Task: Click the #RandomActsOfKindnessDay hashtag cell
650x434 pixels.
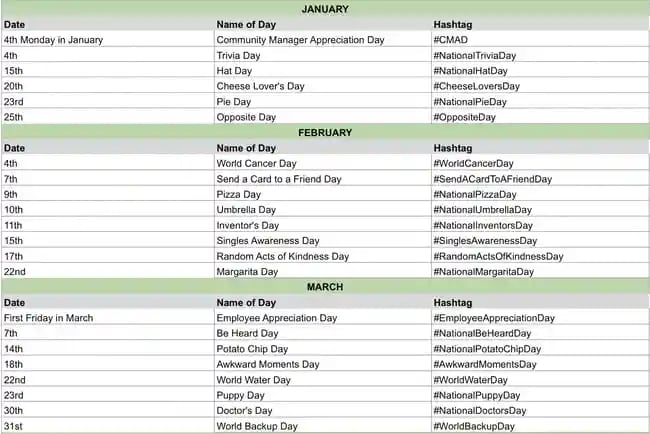Action: pyautogui.click(x=498, y=256)
